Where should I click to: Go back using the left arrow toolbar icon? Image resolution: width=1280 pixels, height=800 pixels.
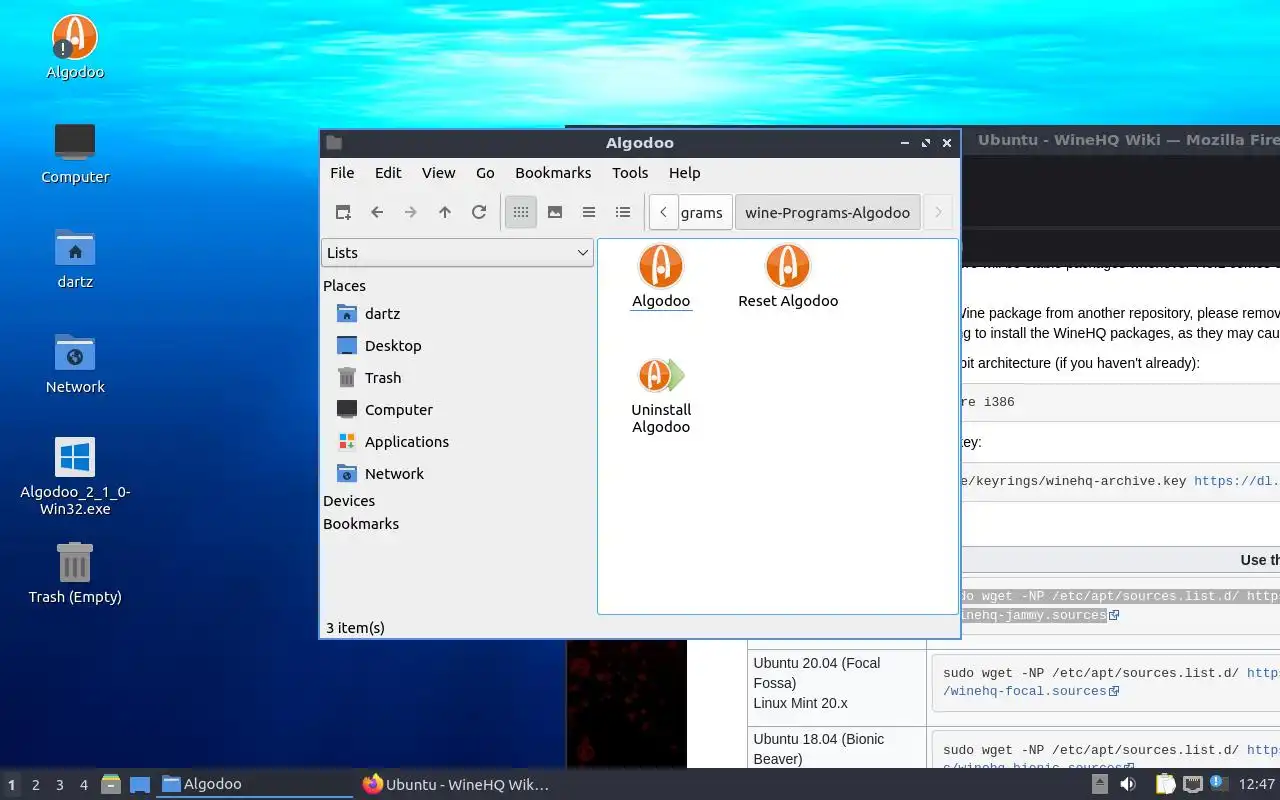(377, 212)
